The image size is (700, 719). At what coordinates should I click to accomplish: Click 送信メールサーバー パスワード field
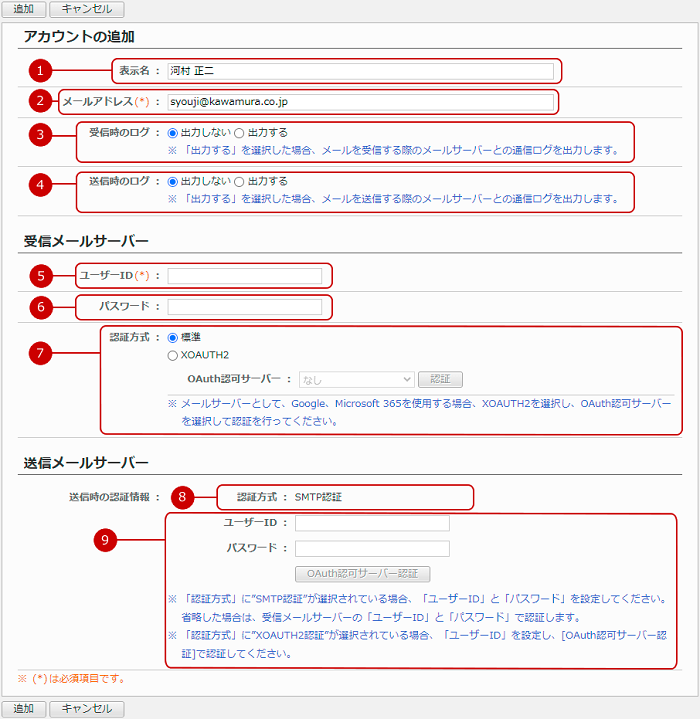[x=372, y=548]
